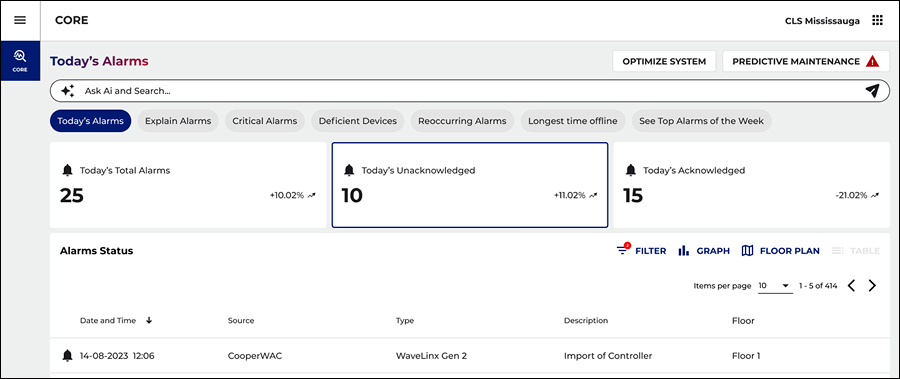The width and height of the screenshot is (900, 379).
Task: Switch to Floor Plan view
Action: point(781,251)
